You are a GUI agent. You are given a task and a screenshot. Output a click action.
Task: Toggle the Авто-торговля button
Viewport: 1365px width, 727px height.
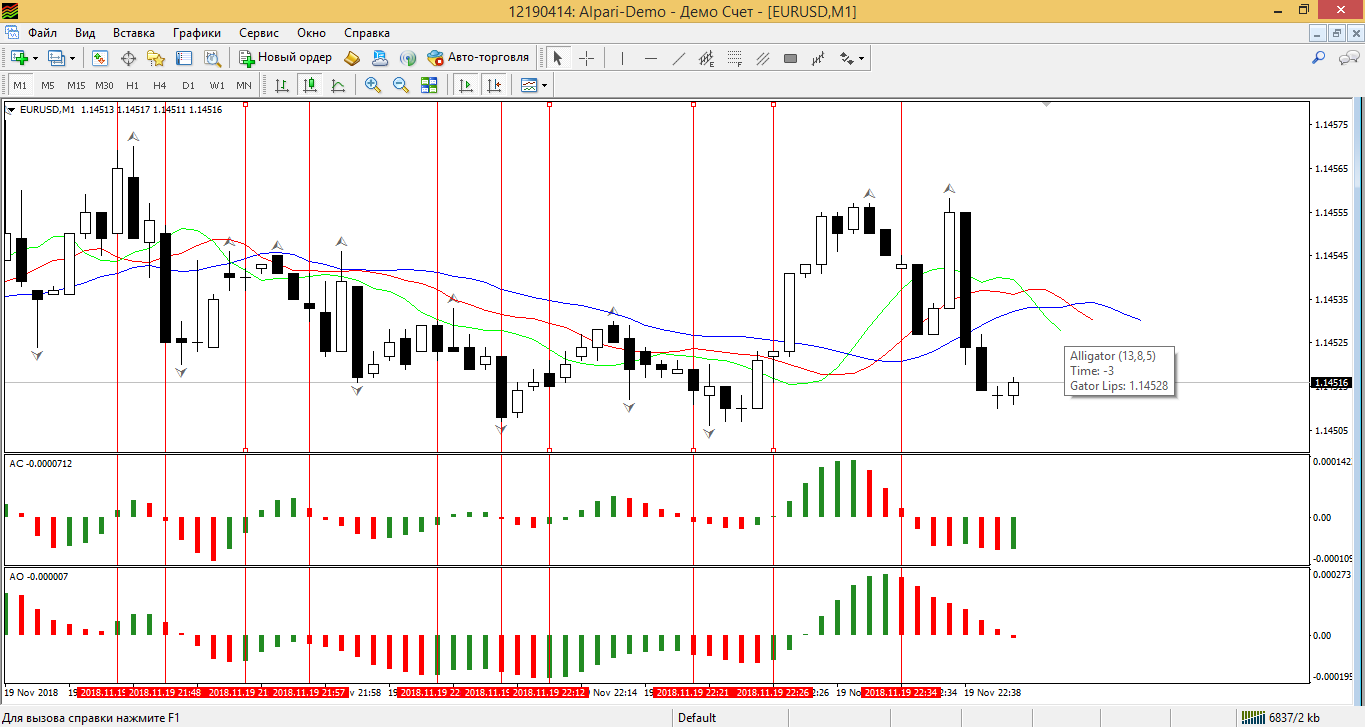click(478, 58)
